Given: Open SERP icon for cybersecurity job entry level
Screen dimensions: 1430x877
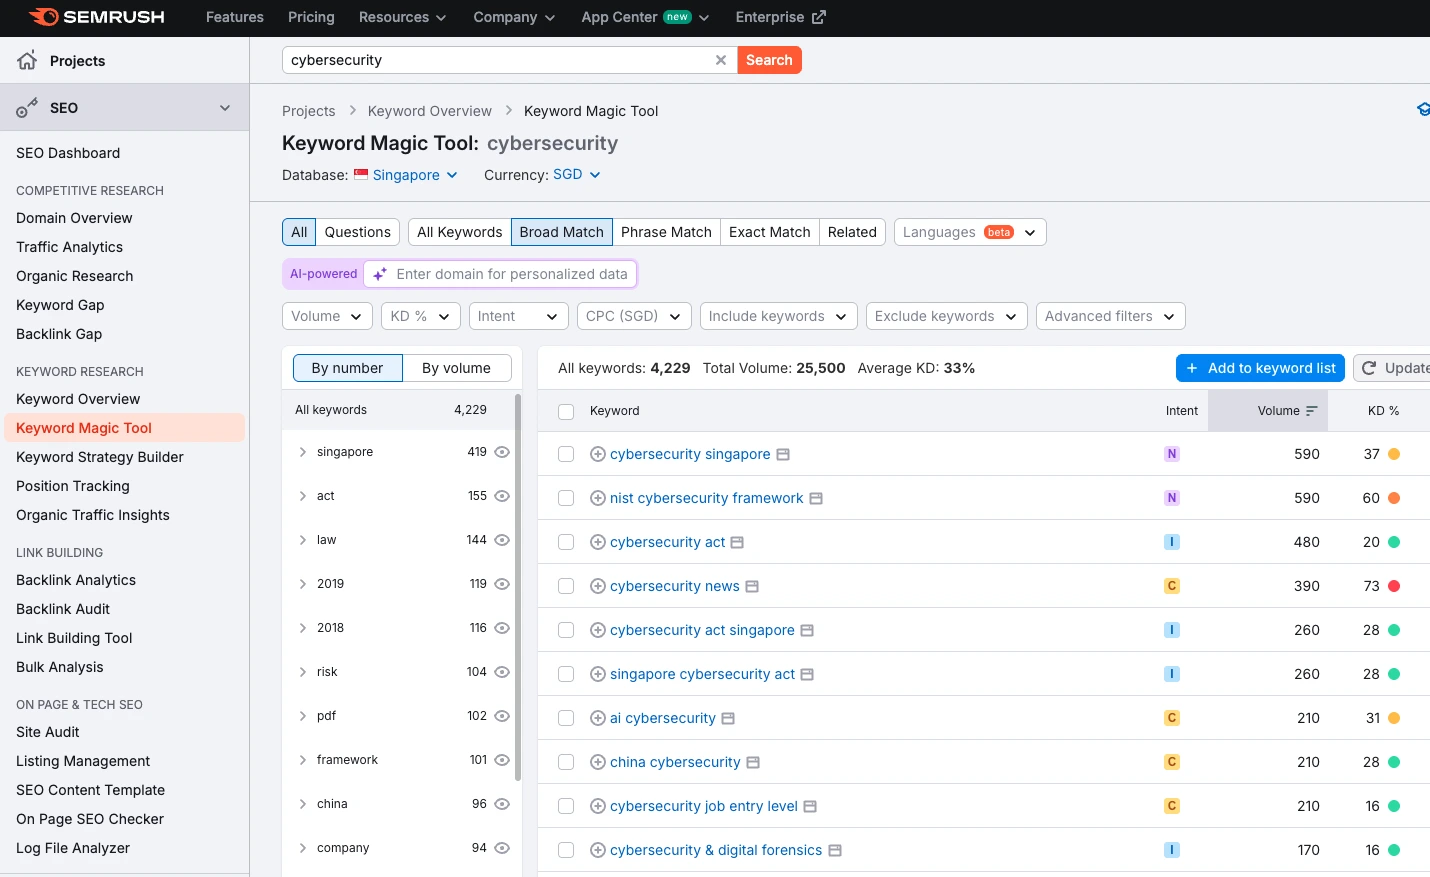Looking at the screenshot, I should (x=810, y=806).
